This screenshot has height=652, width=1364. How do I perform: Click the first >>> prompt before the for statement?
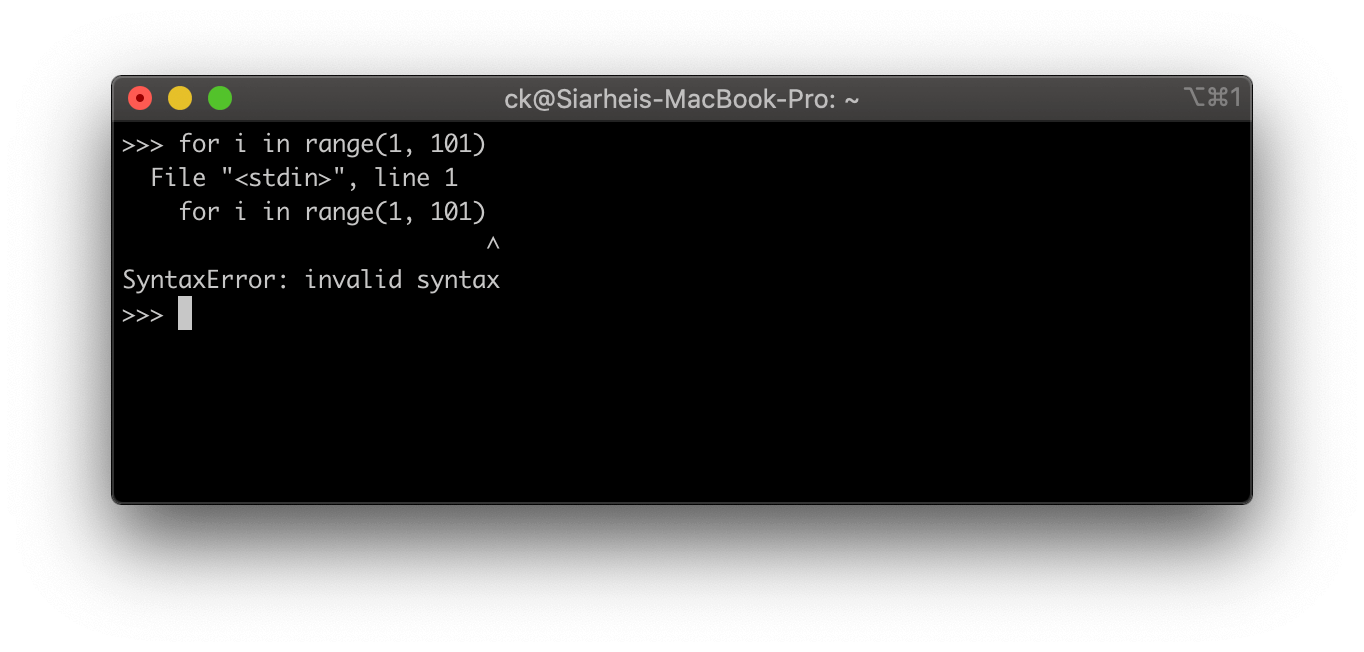coord(142,144)
